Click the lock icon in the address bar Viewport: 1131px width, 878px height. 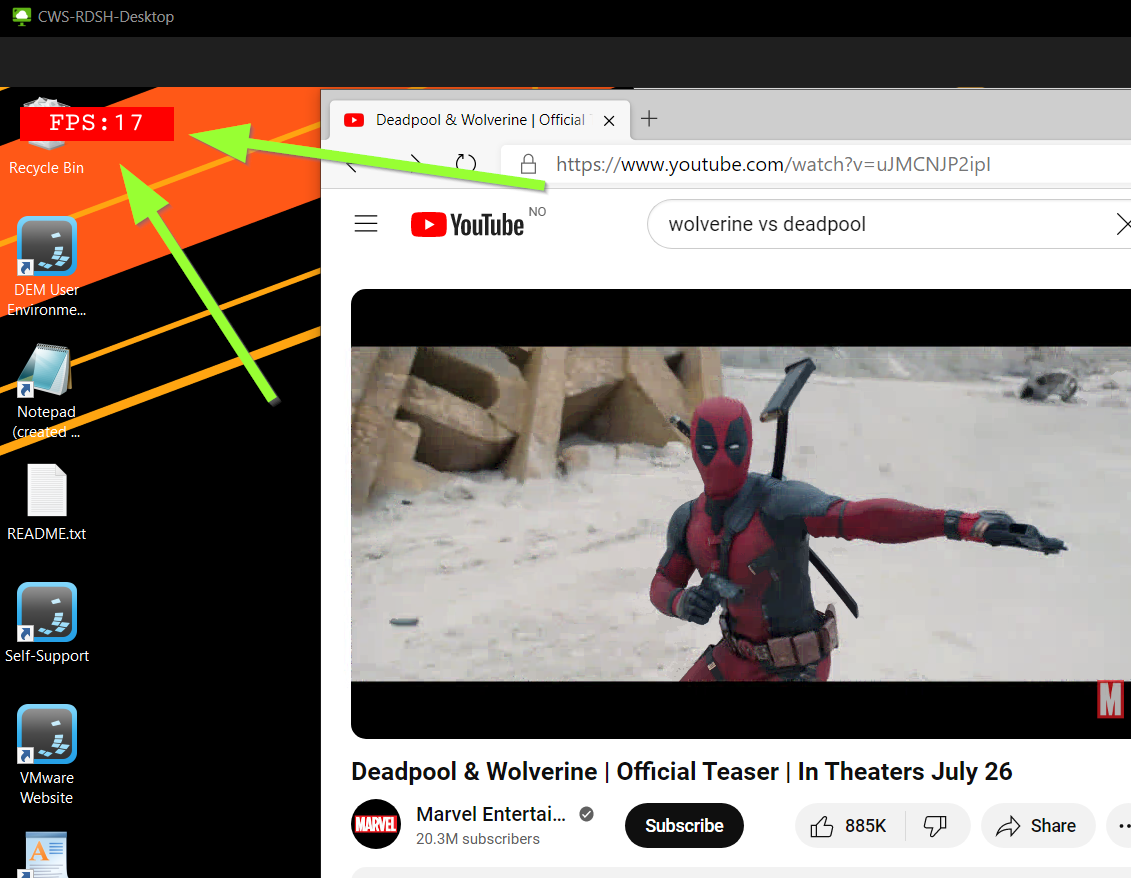528,164
